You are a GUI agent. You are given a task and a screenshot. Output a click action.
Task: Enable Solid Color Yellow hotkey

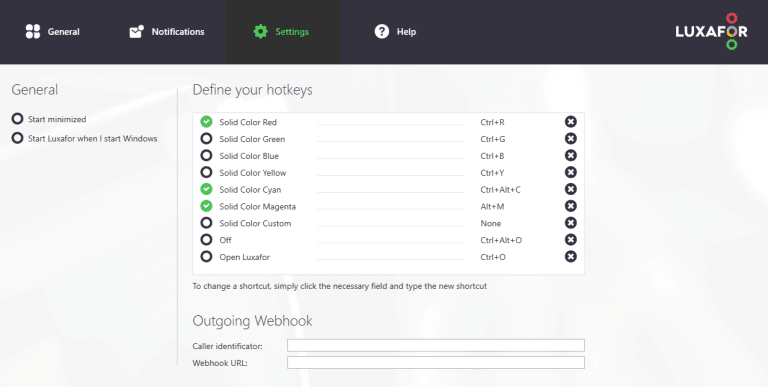tap(206, 172)
